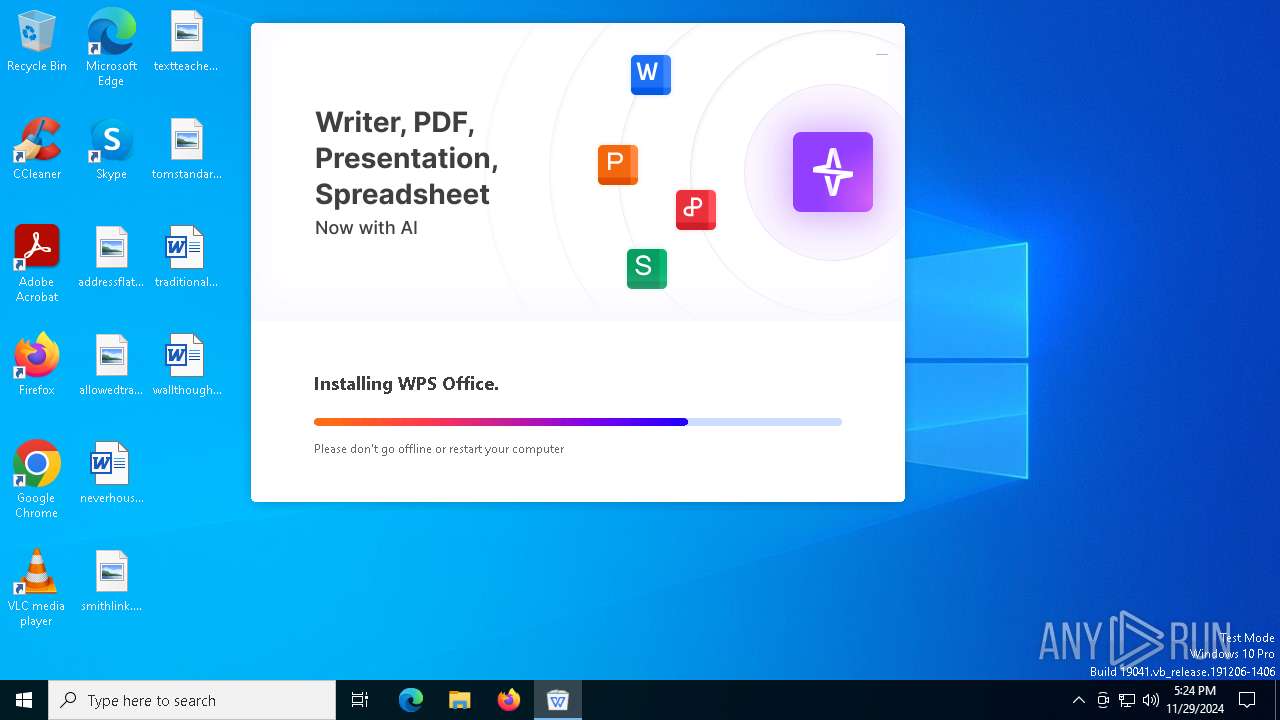Open File Explorer from the taskbar
This screenshot has width=1280, height=720.
pyautogui.click(x=459, y=700)
